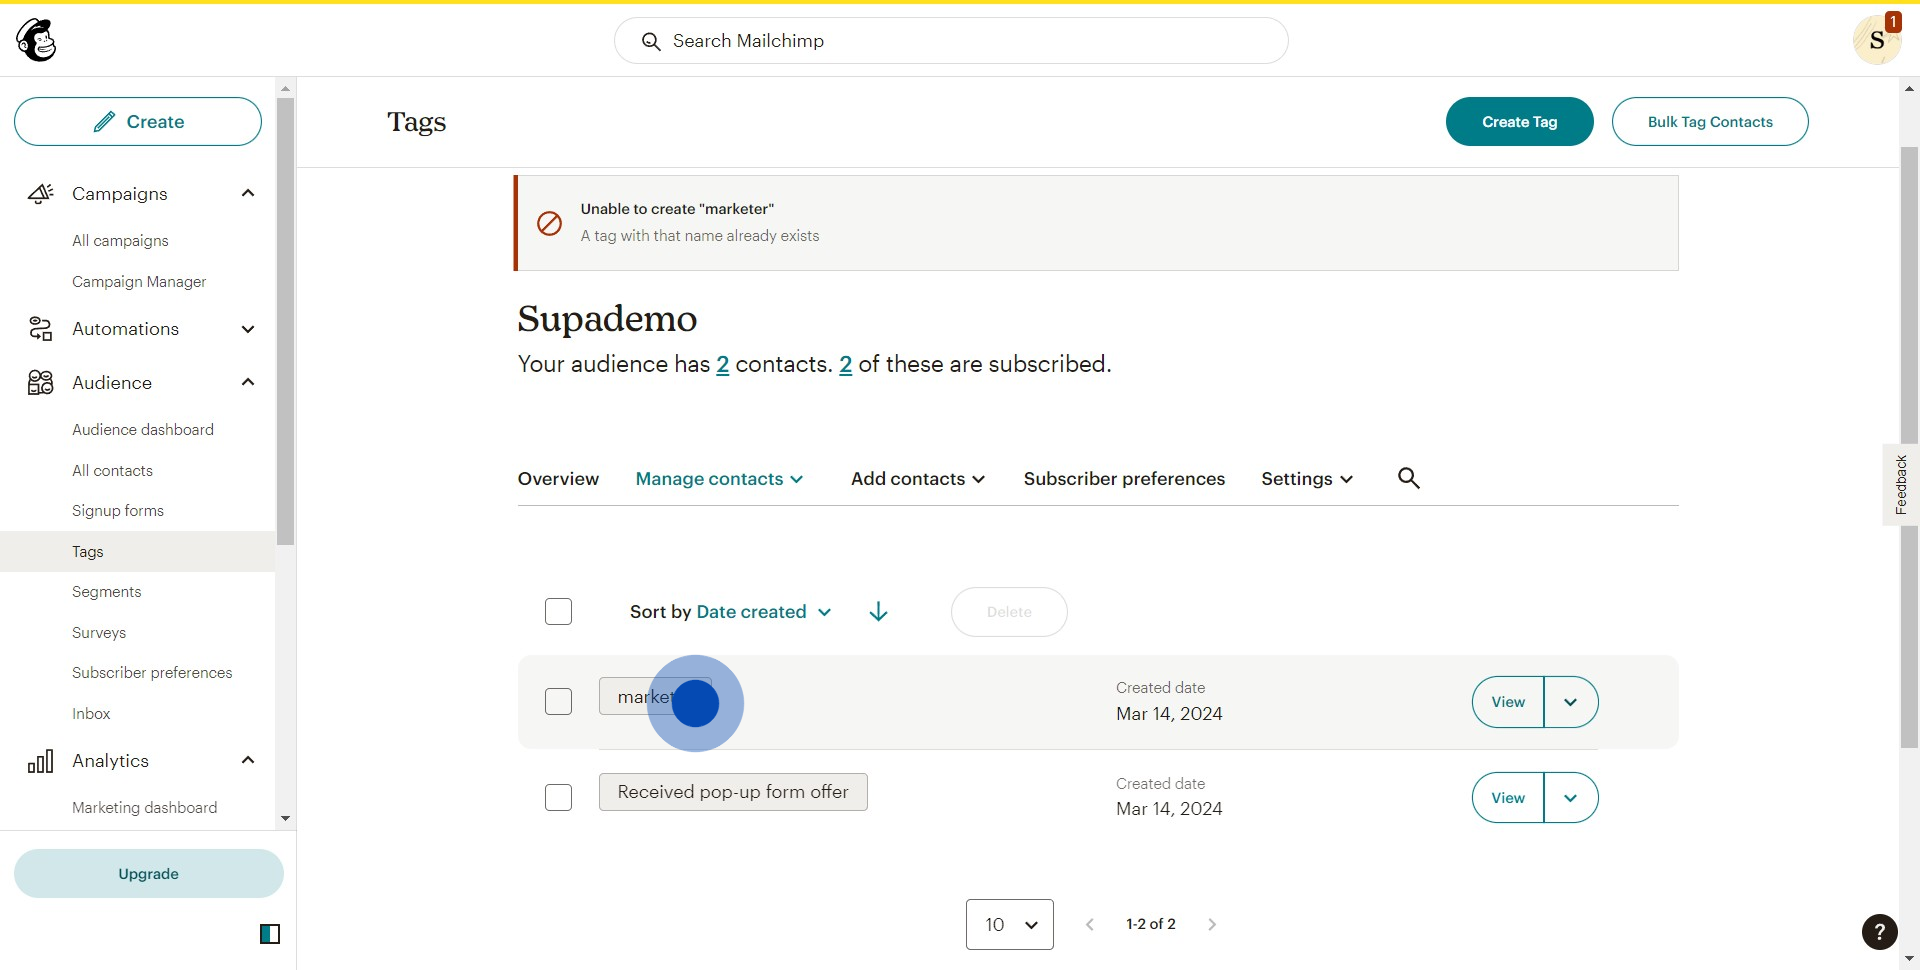Image resolution: width=1920 pixels, height=970 pixels.
Task: Go to All contacts
Action: (112, 471)
